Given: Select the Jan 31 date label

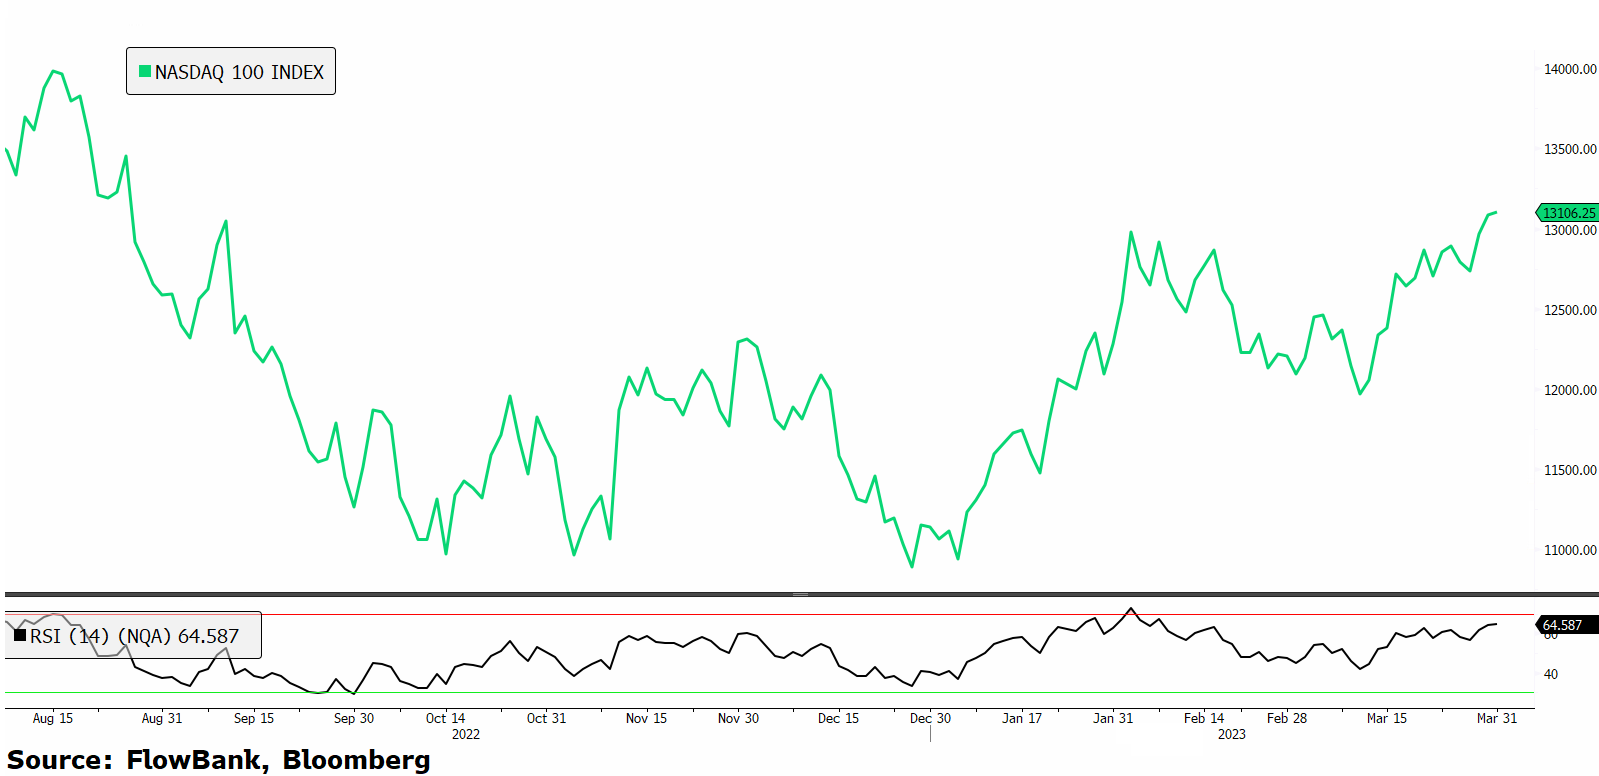Looking at the screenshot, I should pos(1113,718).
